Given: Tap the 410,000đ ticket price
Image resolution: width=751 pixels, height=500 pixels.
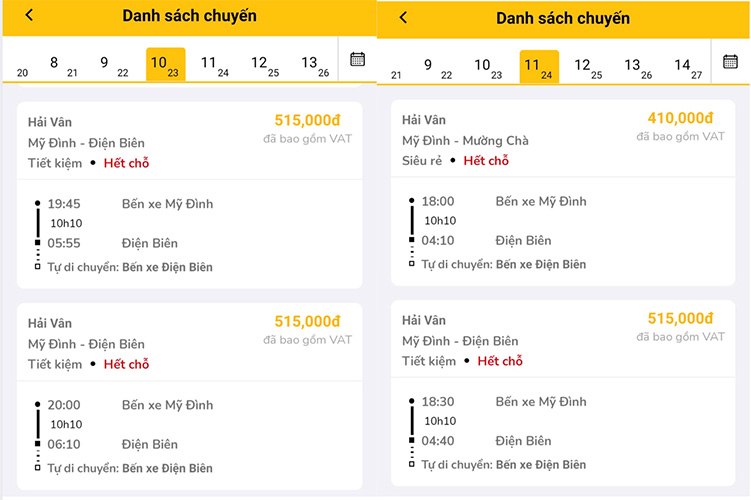Looking at the screenshot, I should click(x=680, y=118).
